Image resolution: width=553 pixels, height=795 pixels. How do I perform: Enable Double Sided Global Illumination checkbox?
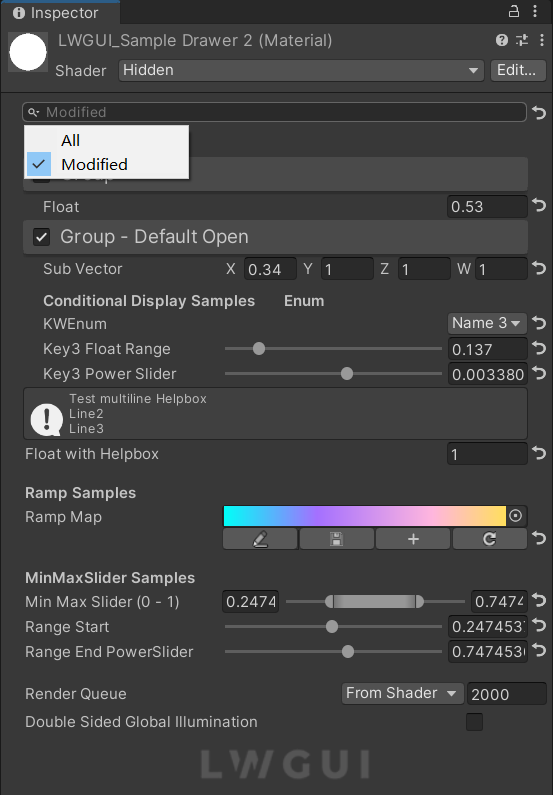click(x=474, y=721)
